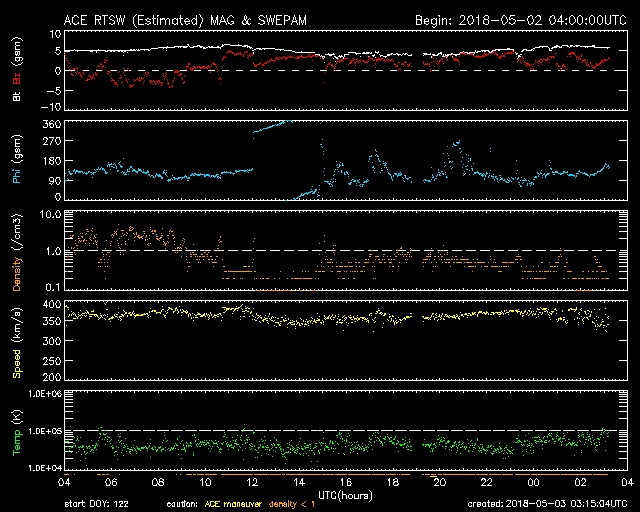Click the yellow "ACE maneuver" legend text

233,504
